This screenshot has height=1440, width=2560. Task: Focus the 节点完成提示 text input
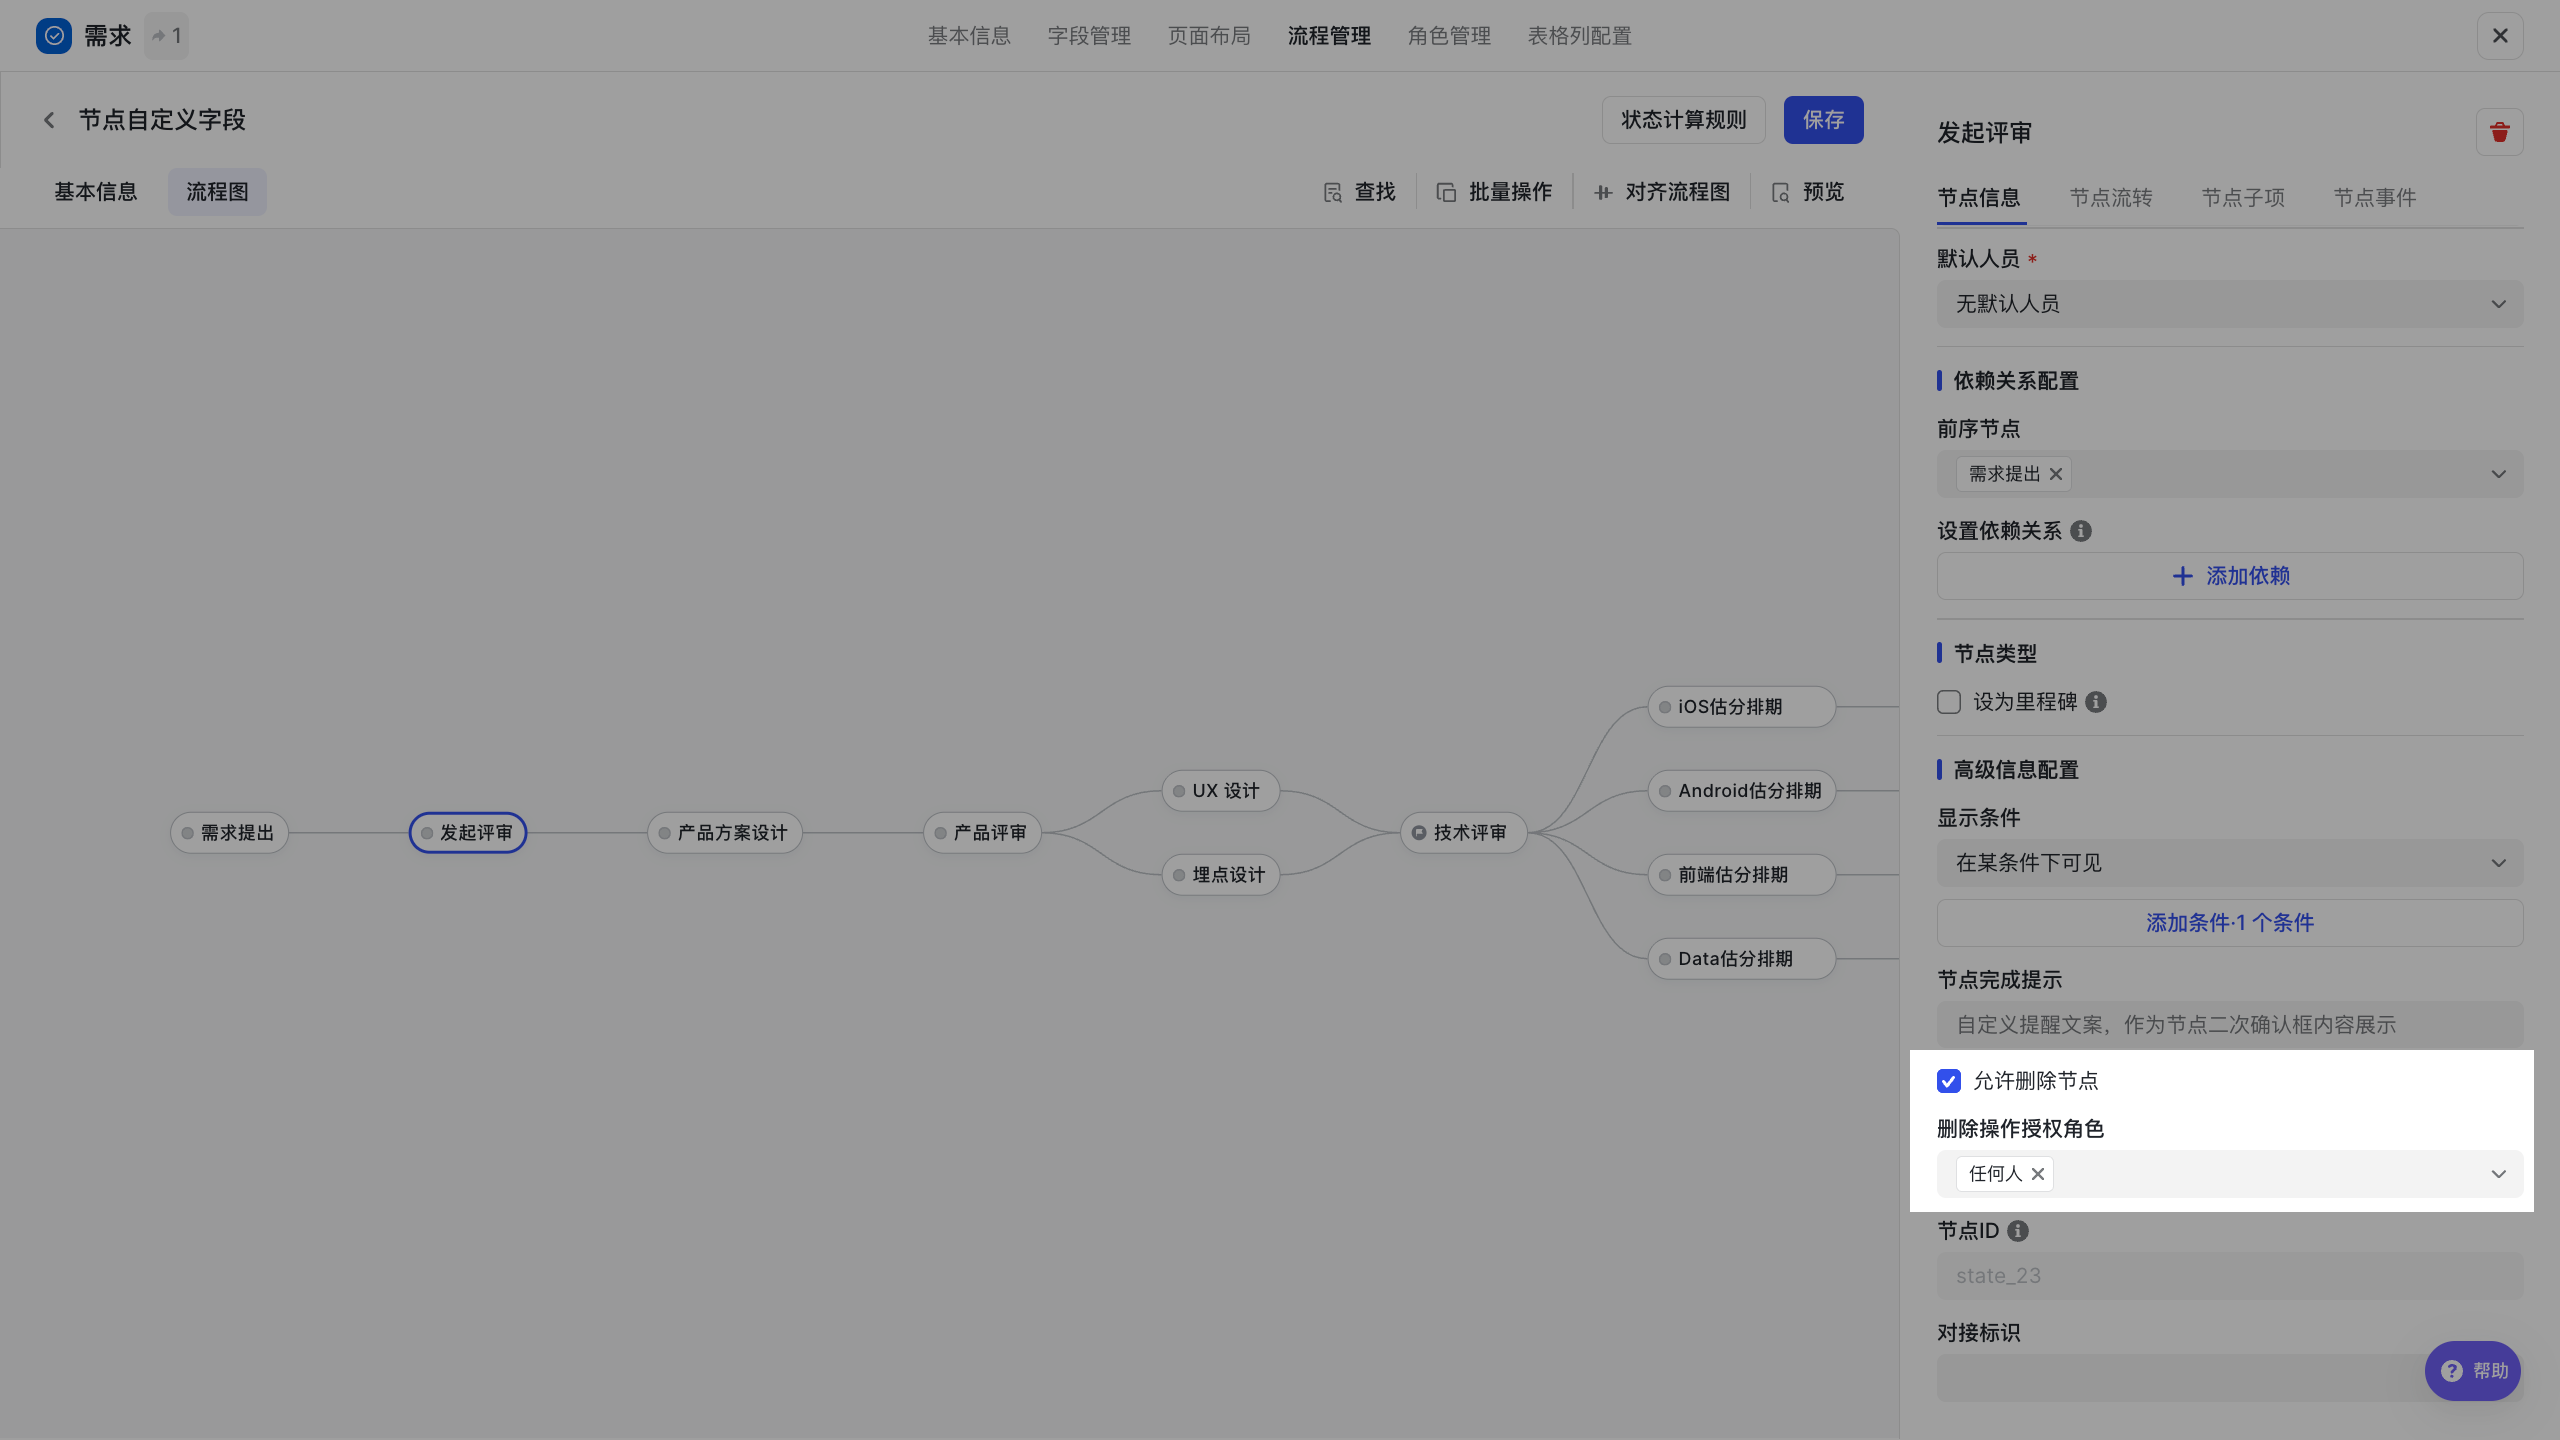click(2230, 1025)
